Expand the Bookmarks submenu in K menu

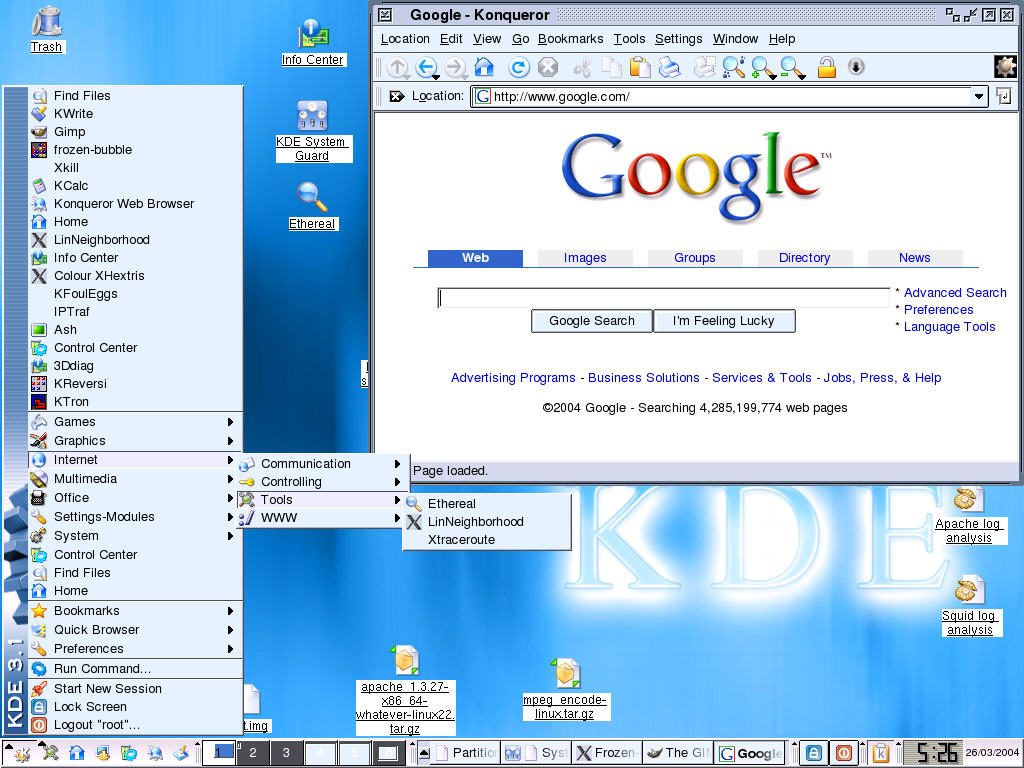pos(135,611)
